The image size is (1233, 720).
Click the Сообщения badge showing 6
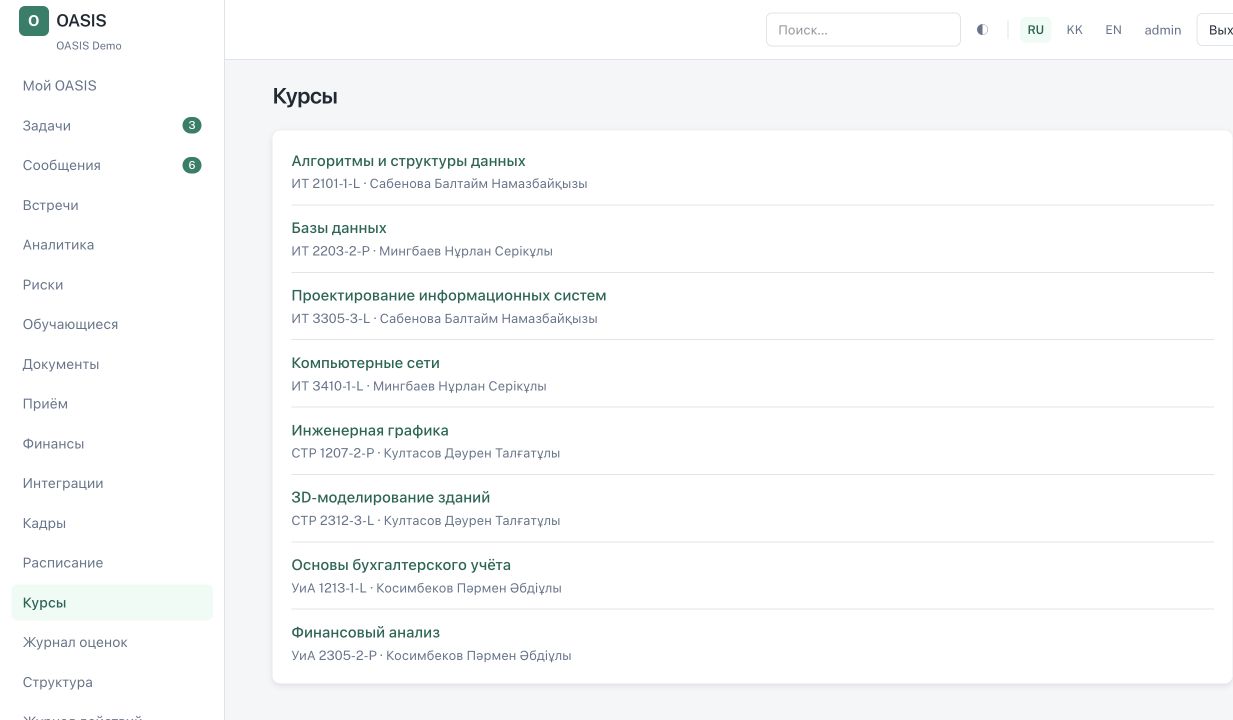[x=192, y=165]
